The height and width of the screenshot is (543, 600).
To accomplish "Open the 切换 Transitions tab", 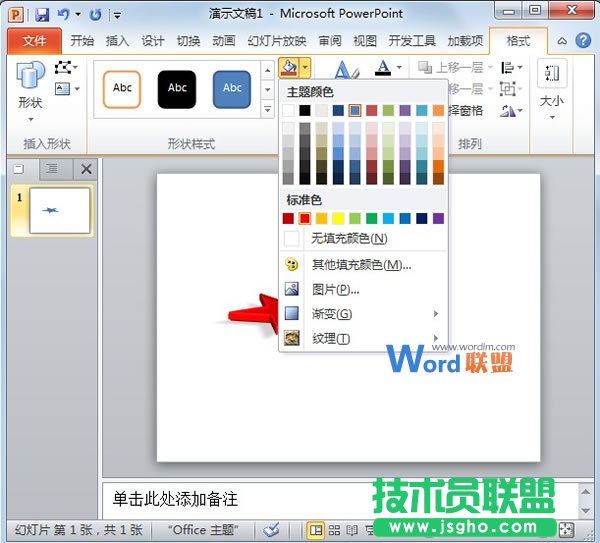I will (188, 41).
